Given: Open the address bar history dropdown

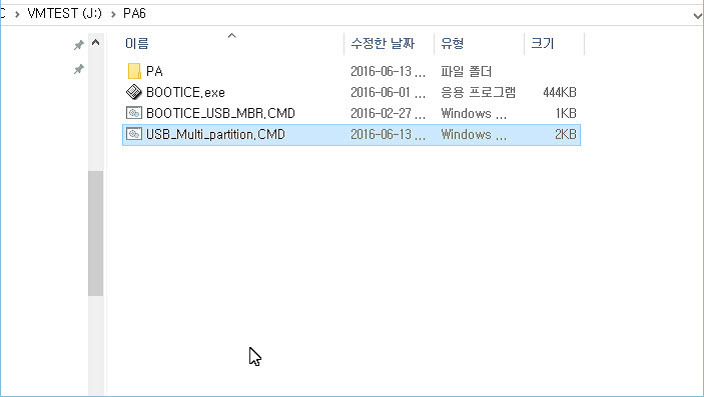Looking at the screenshot, I should pos(697,16).
